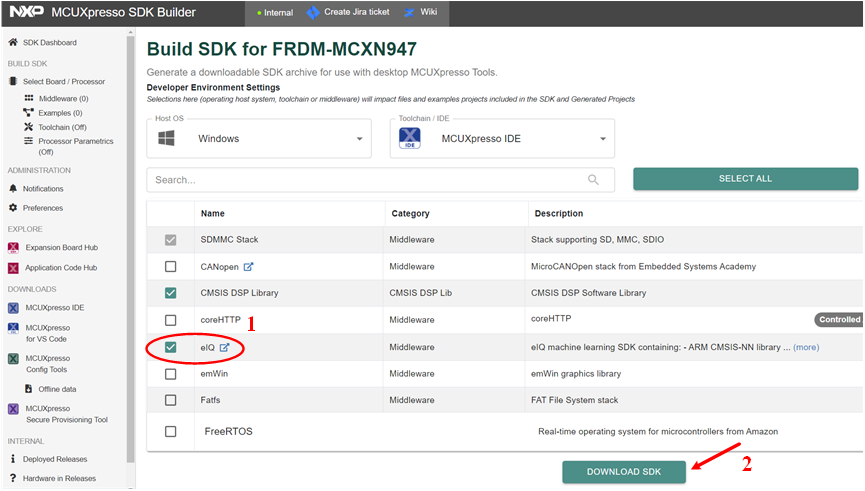Open Expansion Board Hub link

(61, 248)
